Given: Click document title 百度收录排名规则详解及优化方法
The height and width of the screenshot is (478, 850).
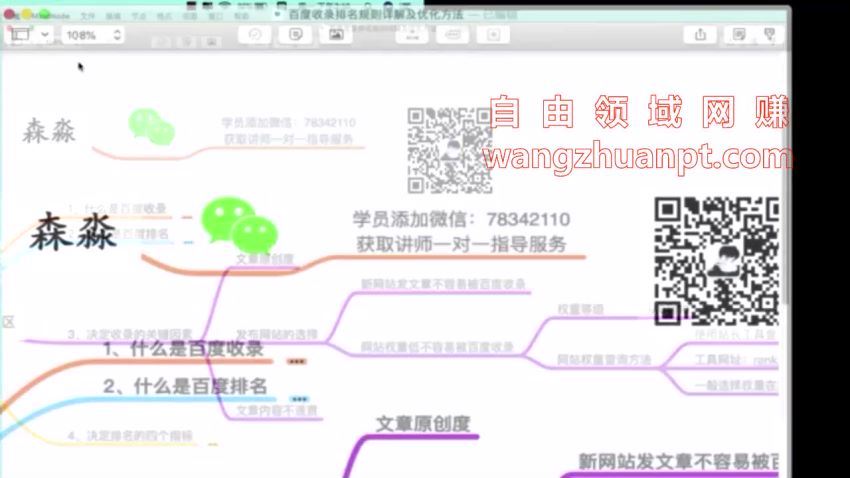Looking at the screenshot, I should point(376,14).
